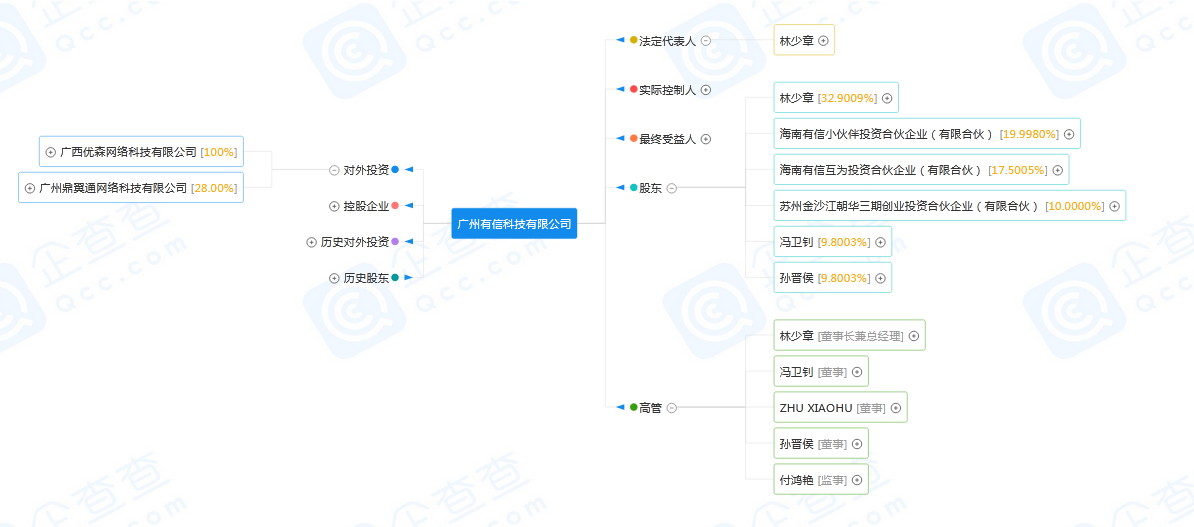Click the blue dot beside 对外投资
Viewport: 1194px width, 527px height.
(x=395, y=169)
